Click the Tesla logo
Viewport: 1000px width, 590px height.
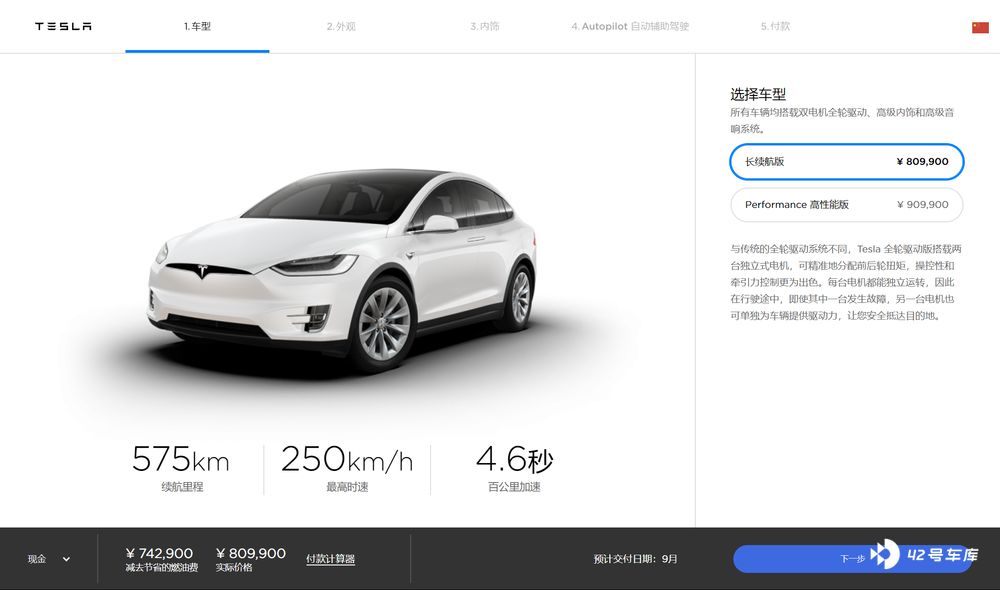[63, 26]
